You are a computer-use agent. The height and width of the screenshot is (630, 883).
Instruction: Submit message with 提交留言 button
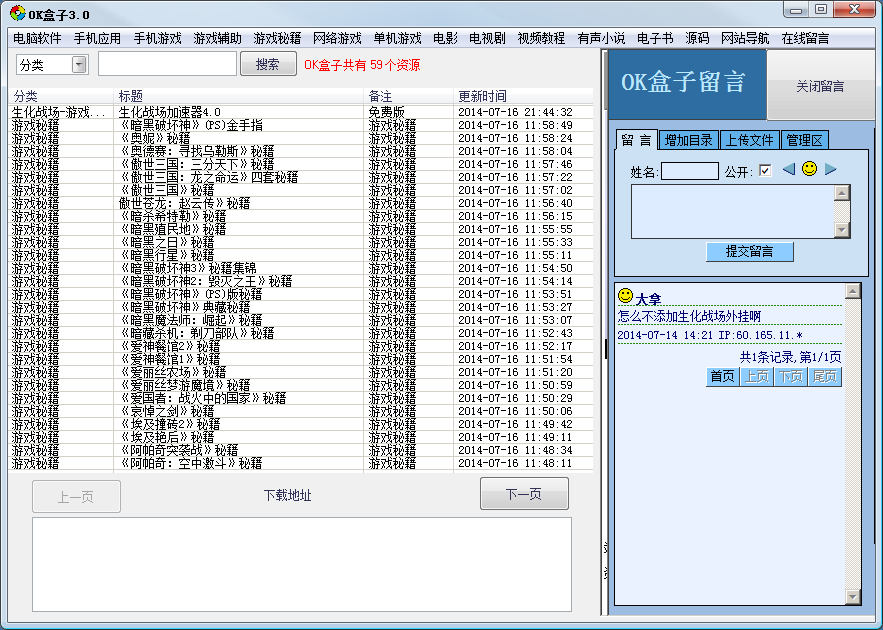point(749,252)
